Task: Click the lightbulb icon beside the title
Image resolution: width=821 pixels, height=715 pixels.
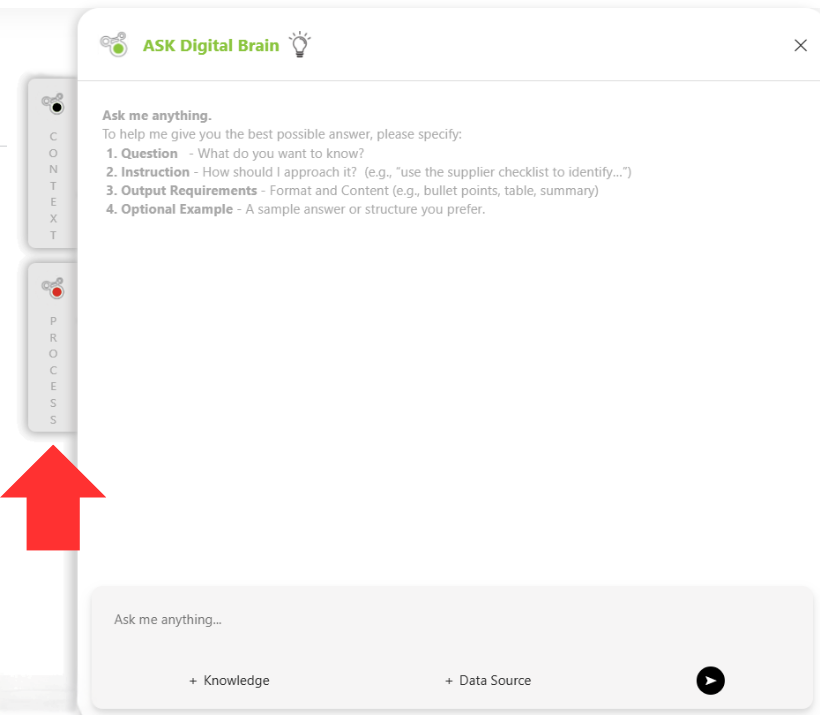Action: (300, 45)
